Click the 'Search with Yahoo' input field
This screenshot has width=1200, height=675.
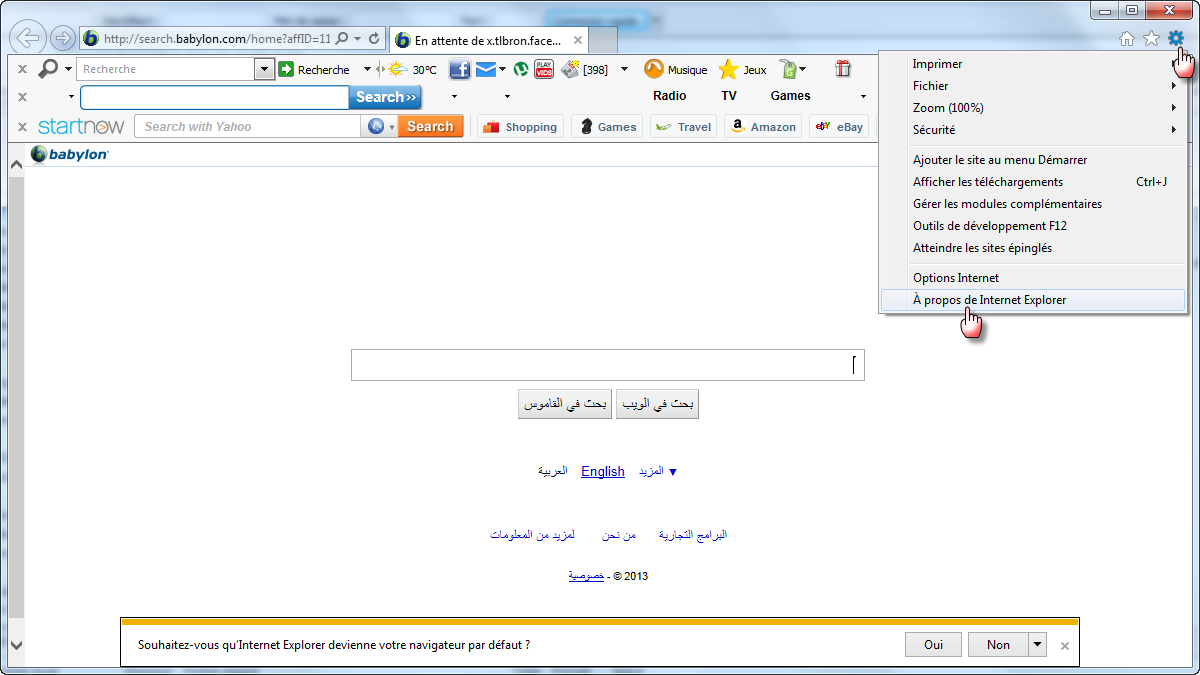click(x=250, y=126)
